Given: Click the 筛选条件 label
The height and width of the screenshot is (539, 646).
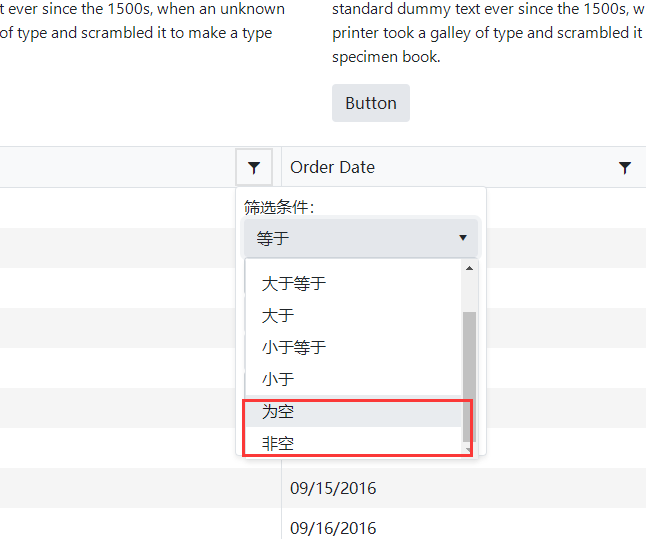Looking at the screenshot, I should (x=278, y=208).
